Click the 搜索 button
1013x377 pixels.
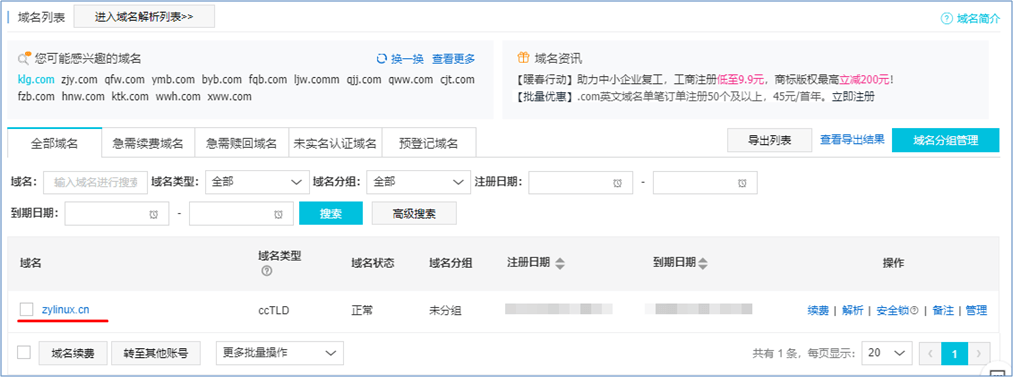point(331,214)
